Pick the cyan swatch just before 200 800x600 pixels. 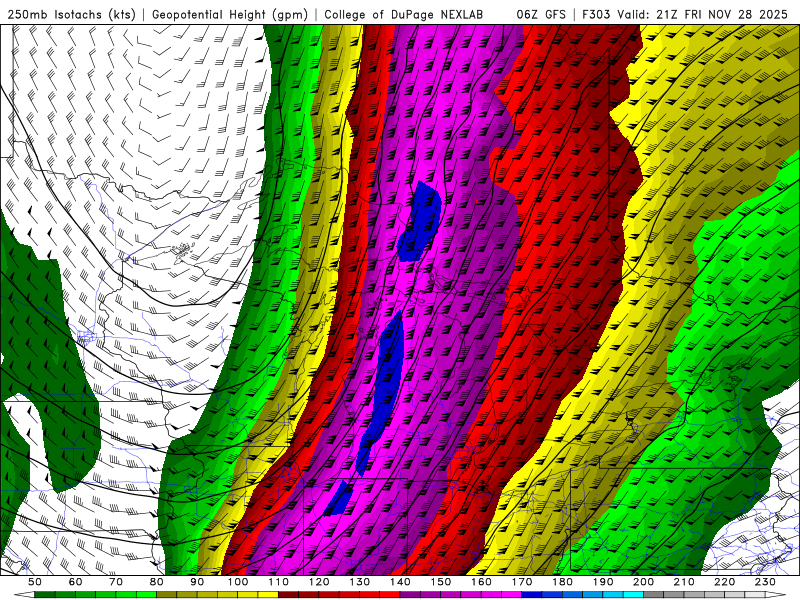point(633,594)
